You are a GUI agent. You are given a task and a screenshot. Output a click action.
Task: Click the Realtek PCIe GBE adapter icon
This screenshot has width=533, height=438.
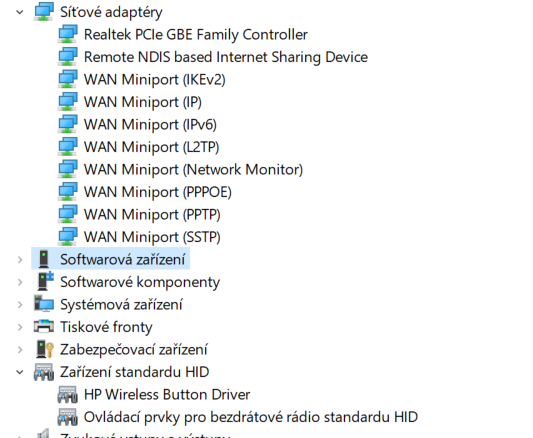click(68, 34)
